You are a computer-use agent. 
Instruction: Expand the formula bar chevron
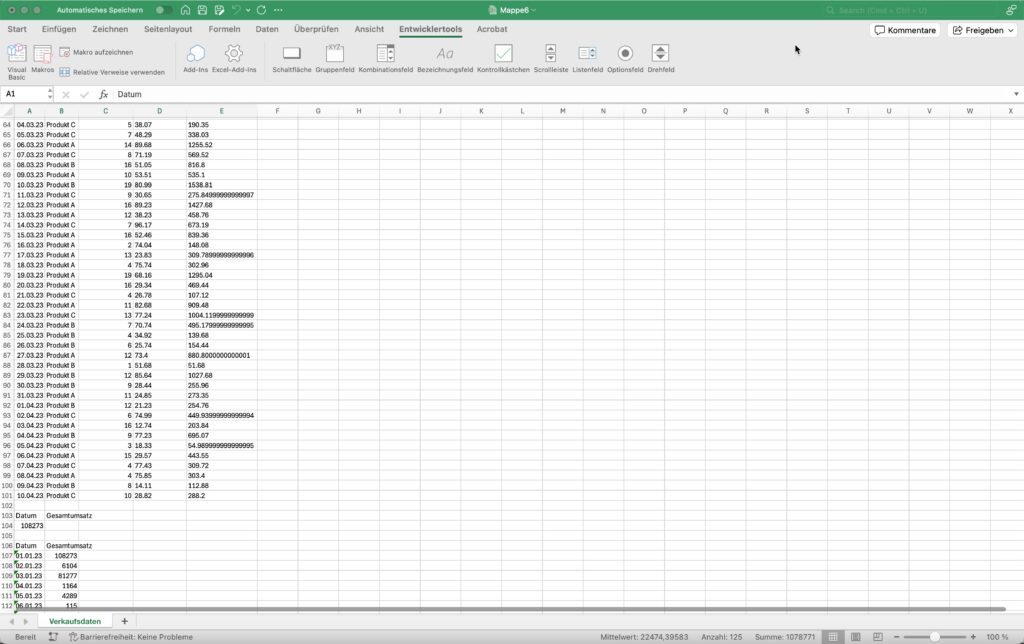point(1014,95)
